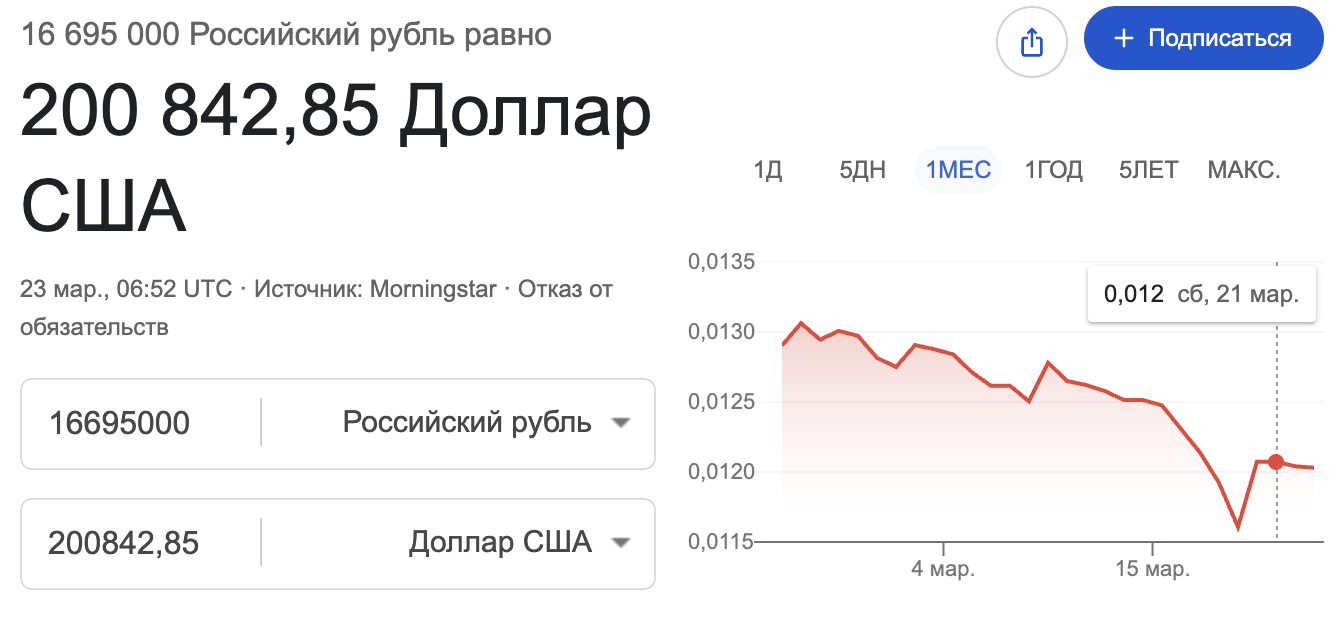The height and width of the screenshot is (640, 1338).
Task: Switch to the 1ГОД chart view
Action: tap(1053, 170)
